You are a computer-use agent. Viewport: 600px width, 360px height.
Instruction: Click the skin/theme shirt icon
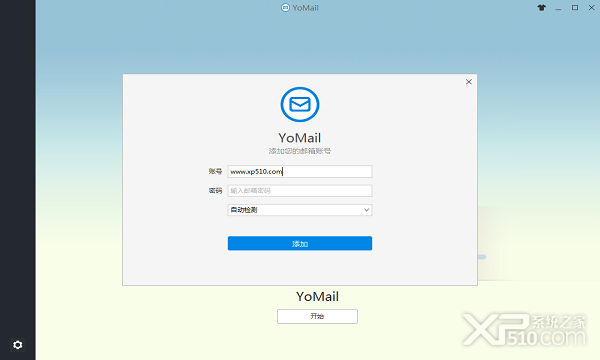(x=541, y=8)
